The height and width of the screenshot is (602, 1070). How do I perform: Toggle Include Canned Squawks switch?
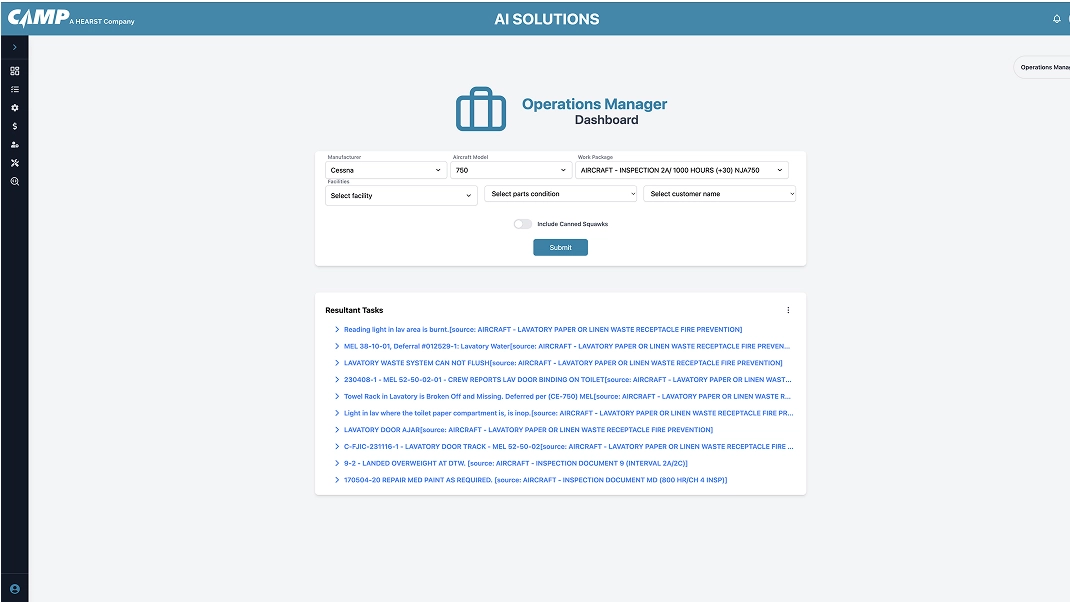(x=523, y=224)
